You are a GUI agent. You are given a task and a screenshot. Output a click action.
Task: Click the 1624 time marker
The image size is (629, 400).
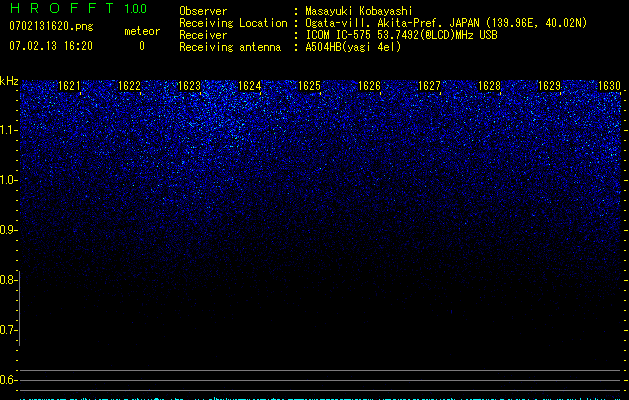250,86
